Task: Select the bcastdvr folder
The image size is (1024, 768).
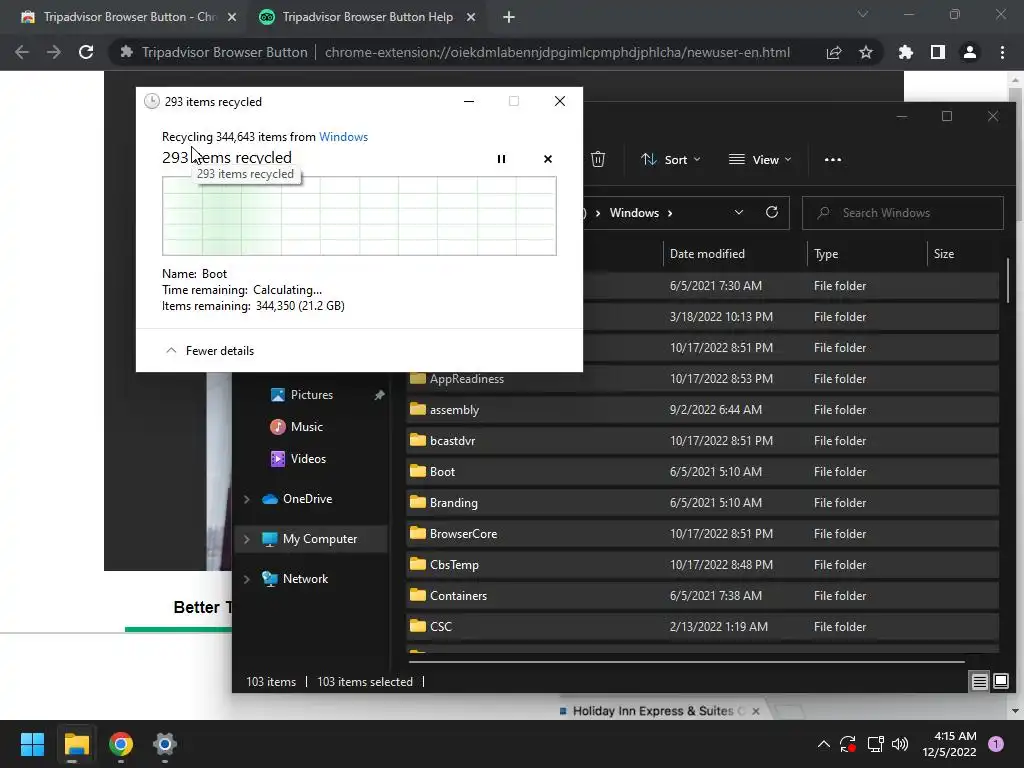Action: click(x=702, y=441)
